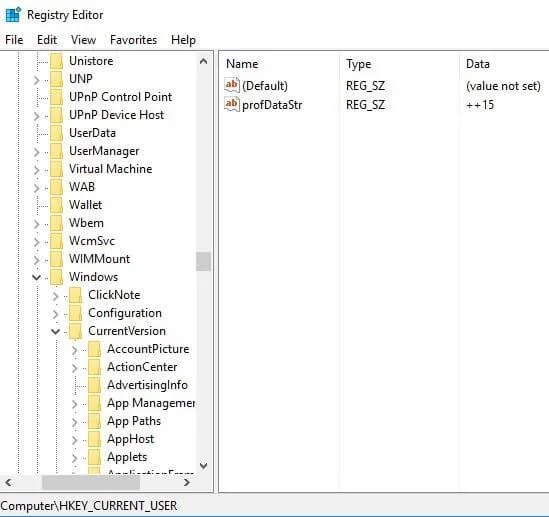Collapse the CurrentVersion key

click(55, 331)
